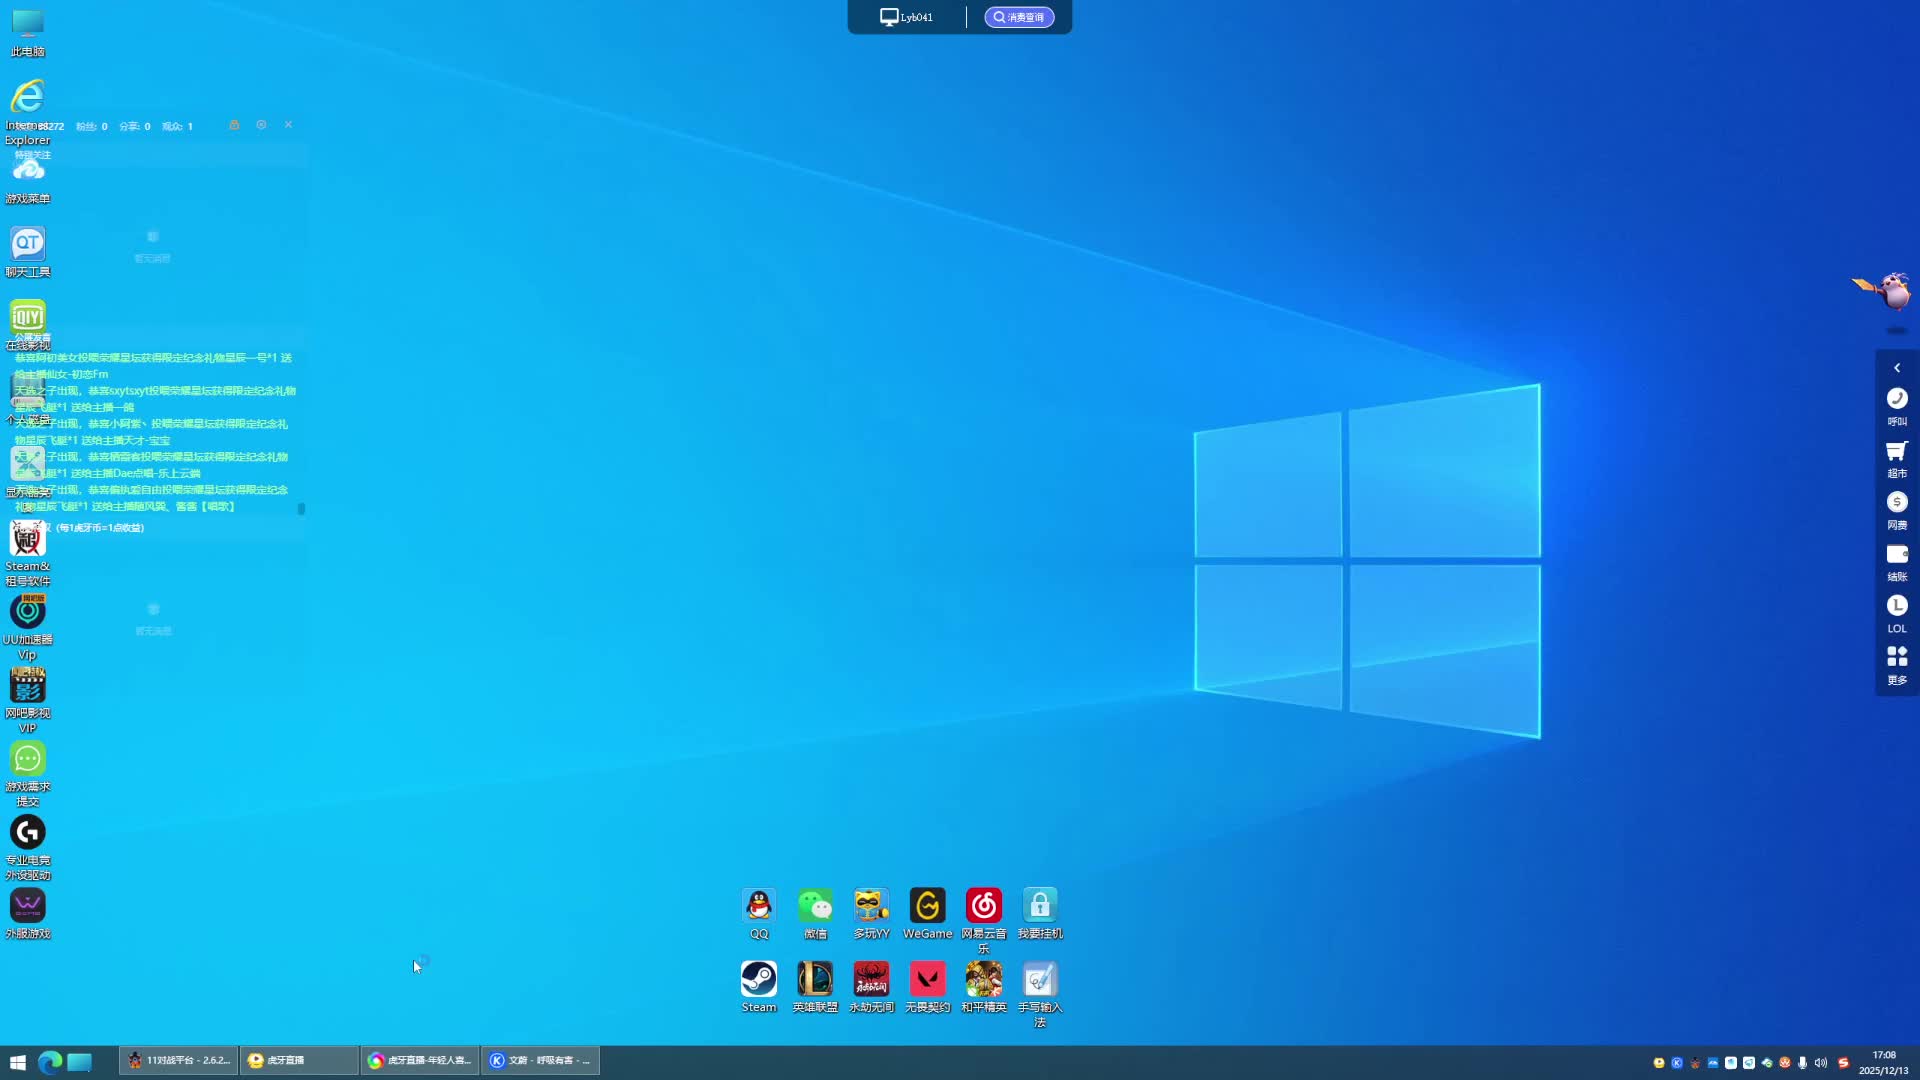Open the 微信 WeChat shortcut

(815, 906)
